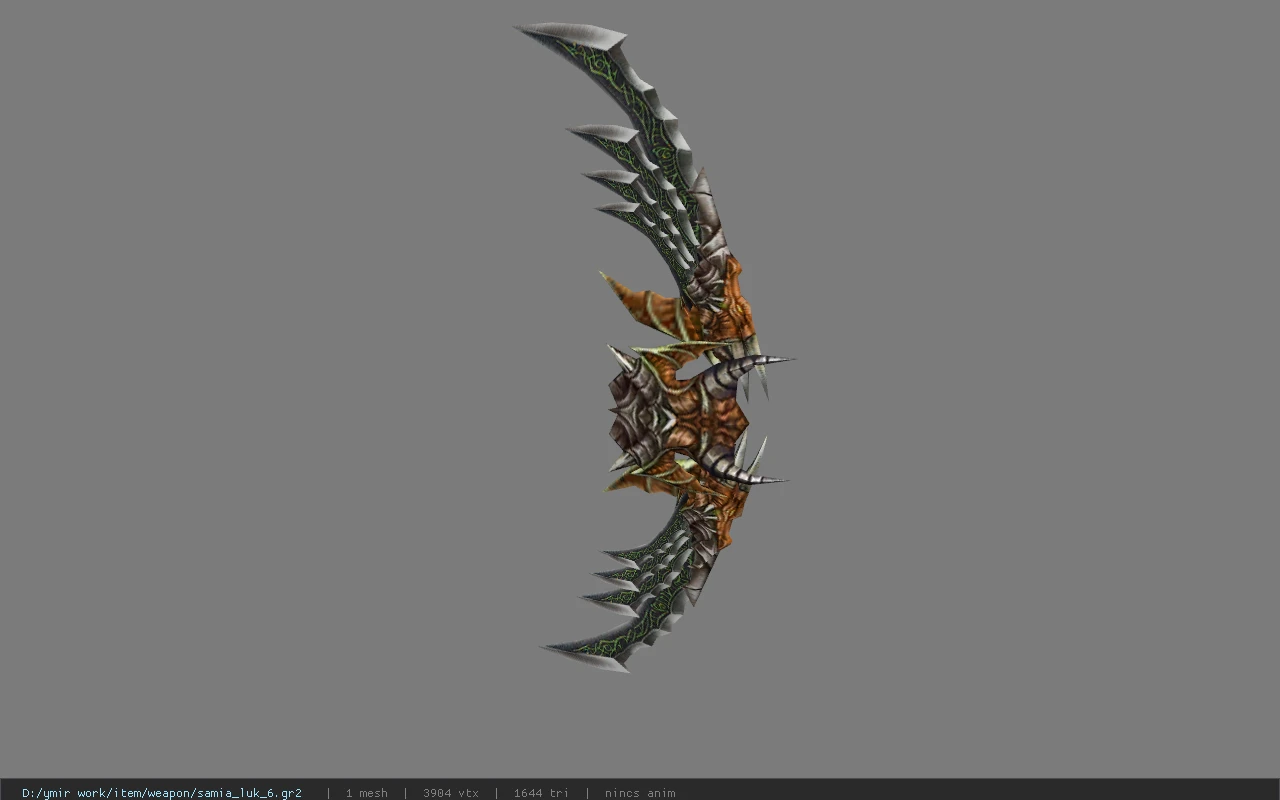Click the '3904 vtx' vertex count
The width and height of the screenshot is (1280, 800).
pyautogui.click(x=451, y=793)
